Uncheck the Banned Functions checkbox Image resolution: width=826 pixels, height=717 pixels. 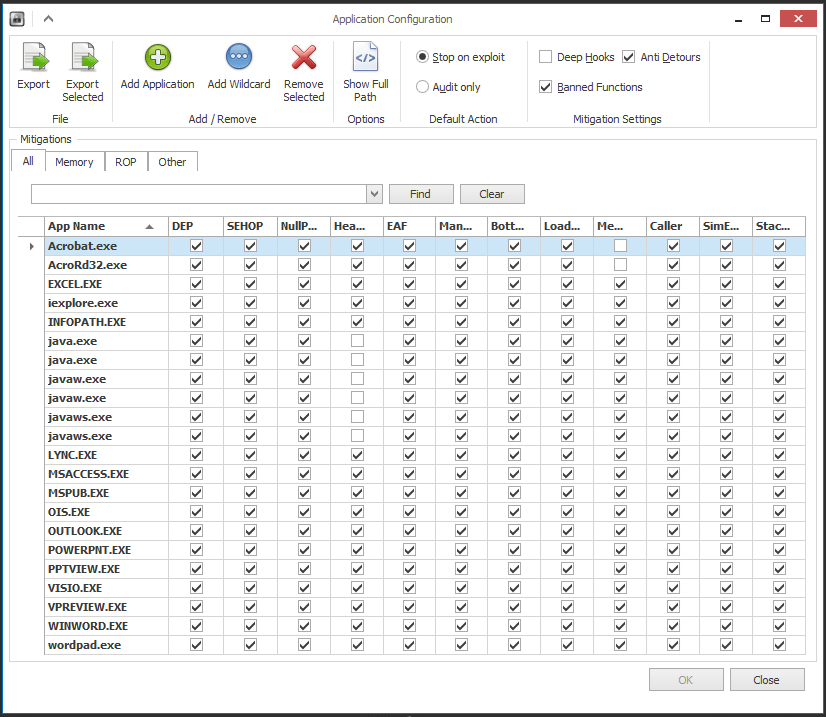pyautogui.click(x=546, y=86)
